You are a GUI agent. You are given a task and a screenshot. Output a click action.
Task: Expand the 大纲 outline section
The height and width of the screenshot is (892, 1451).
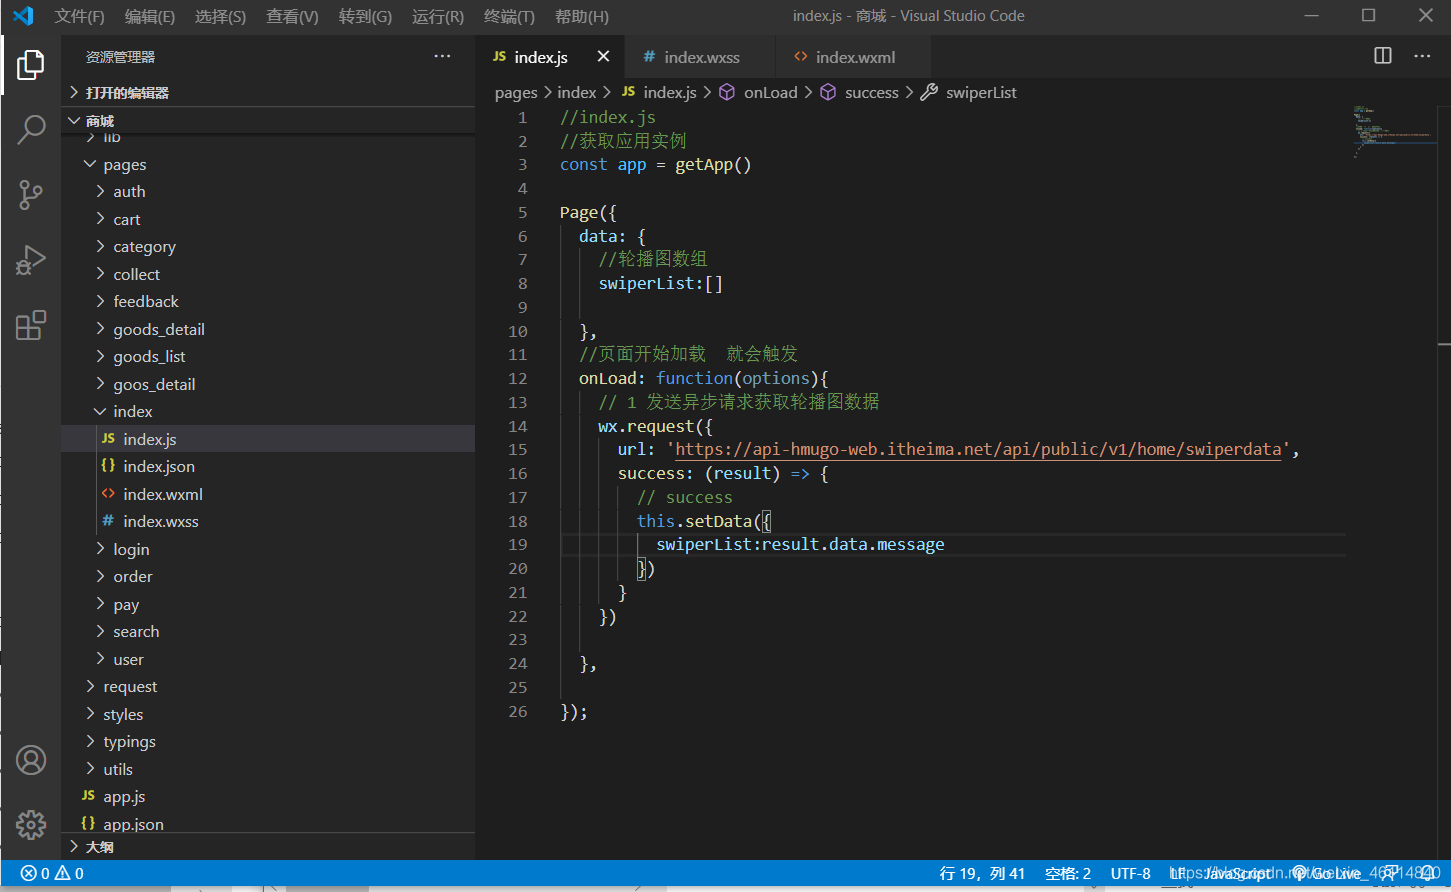click(268, 847)
